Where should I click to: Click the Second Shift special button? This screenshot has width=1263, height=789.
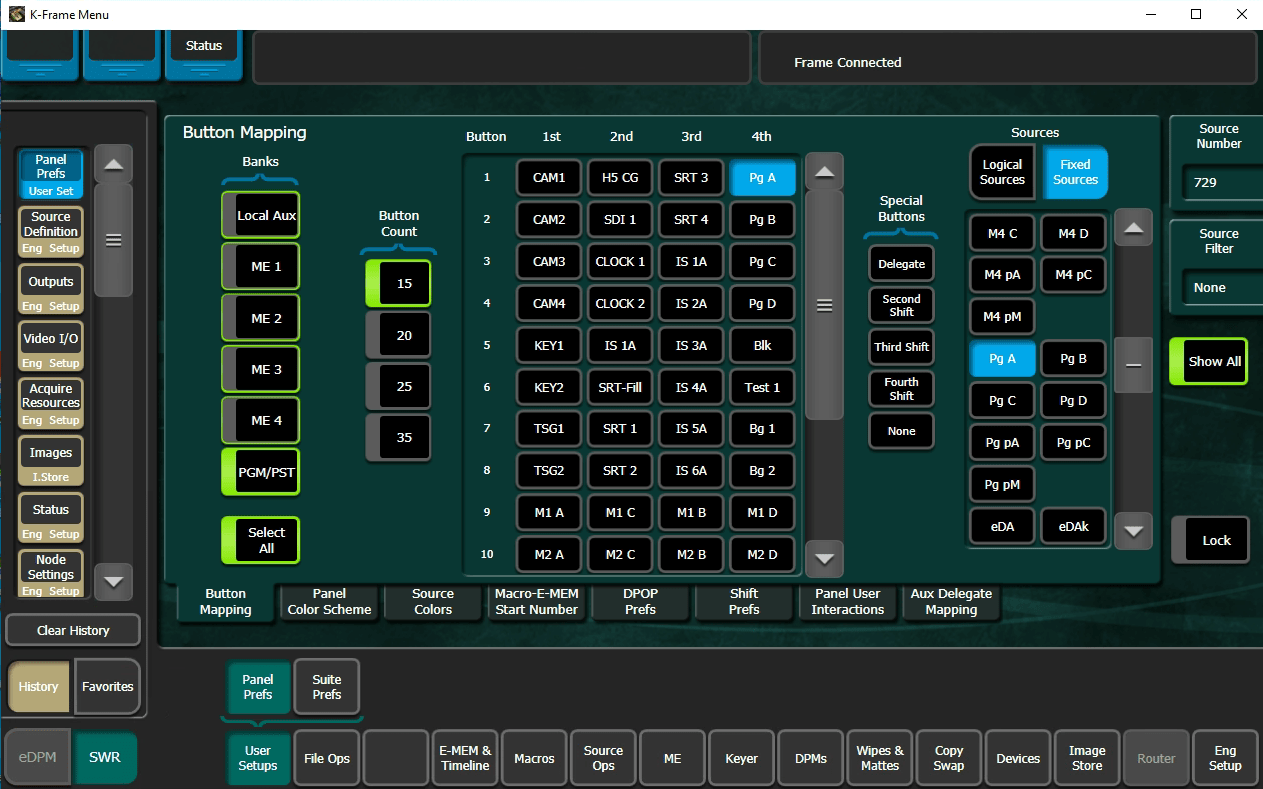tap(901, 305)
